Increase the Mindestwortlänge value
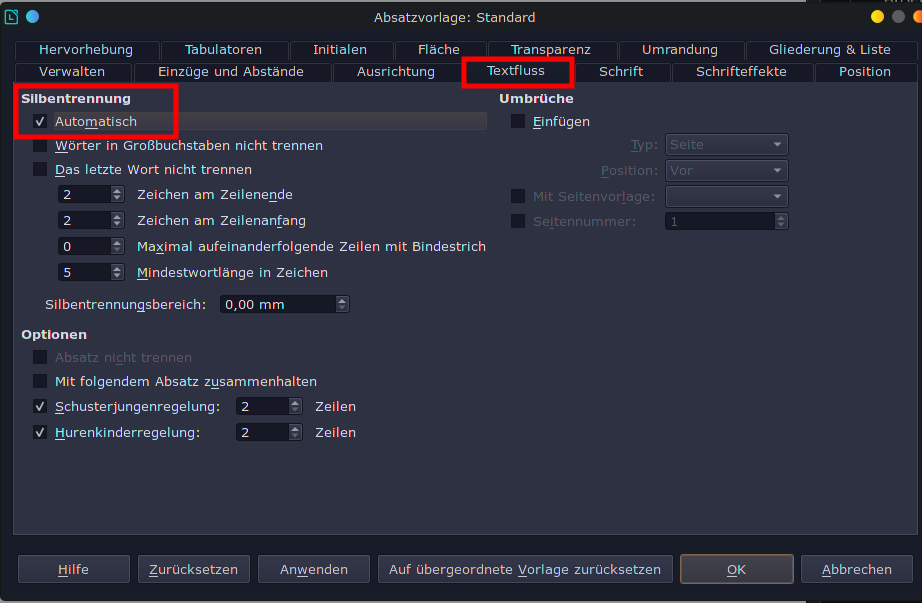 (x=117, y=267)
